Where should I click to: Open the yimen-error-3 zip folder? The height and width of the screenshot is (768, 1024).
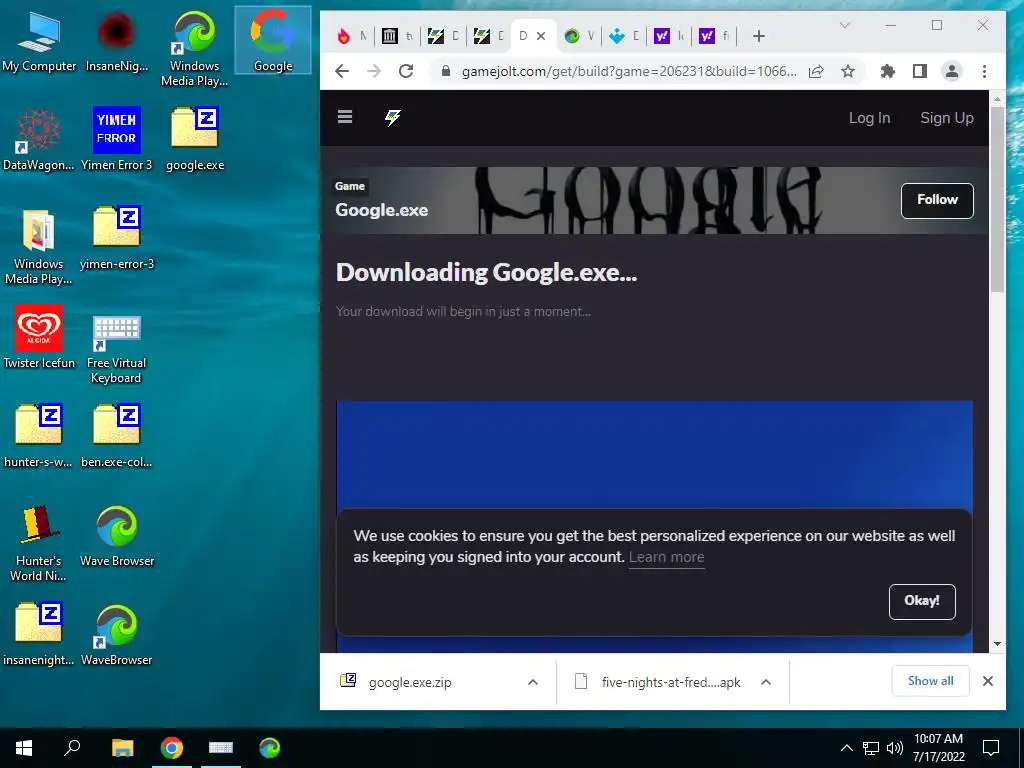tap(116, 238)
